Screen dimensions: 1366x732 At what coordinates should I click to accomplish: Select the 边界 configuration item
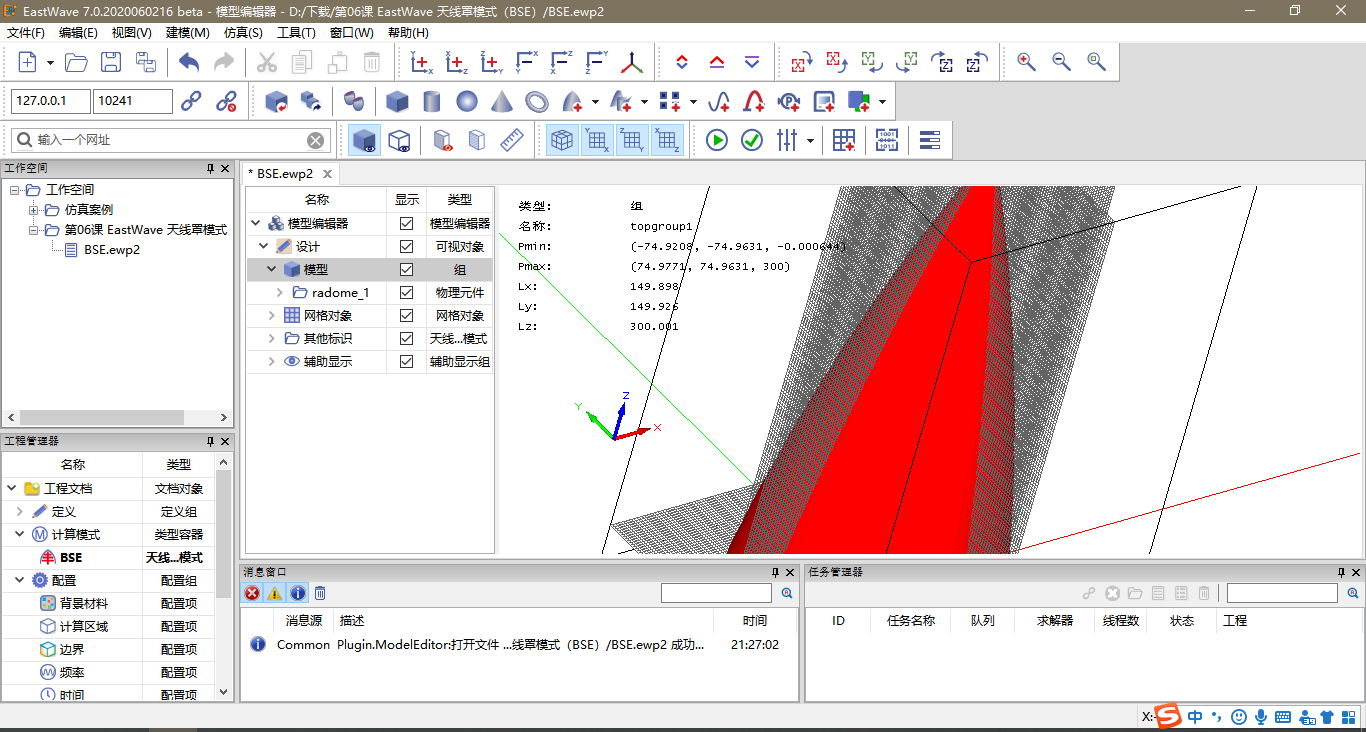click(x=72, y=650)
